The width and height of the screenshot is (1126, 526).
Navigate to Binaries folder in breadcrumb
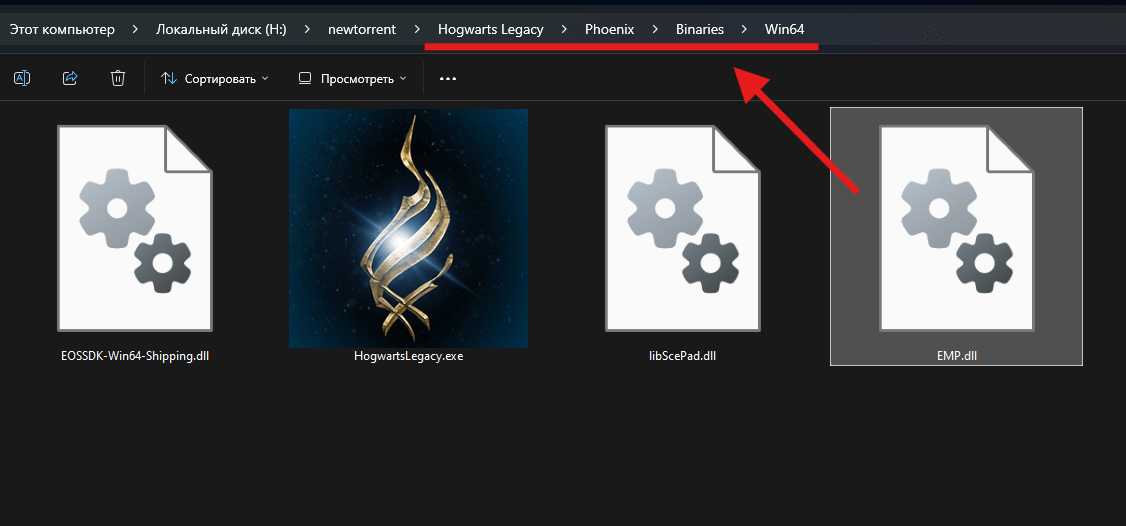coord(699,29)
